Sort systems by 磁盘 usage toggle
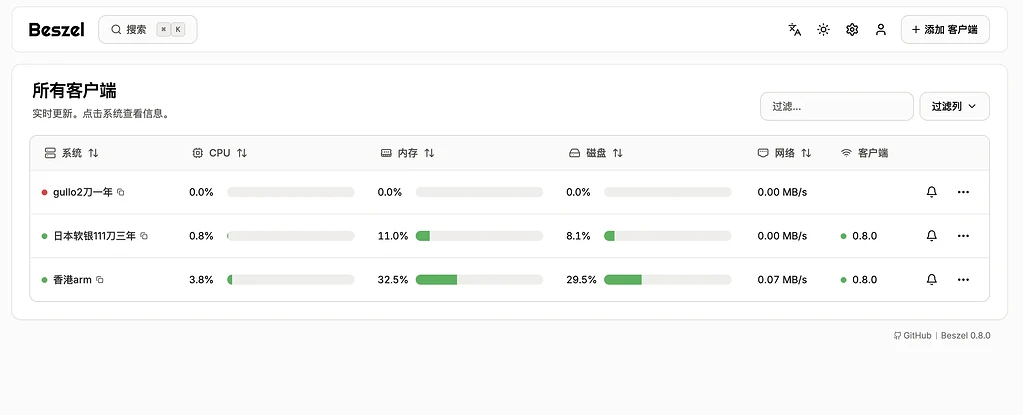The width and height of the screenshot is (1023, 415). tap(596, 153)
